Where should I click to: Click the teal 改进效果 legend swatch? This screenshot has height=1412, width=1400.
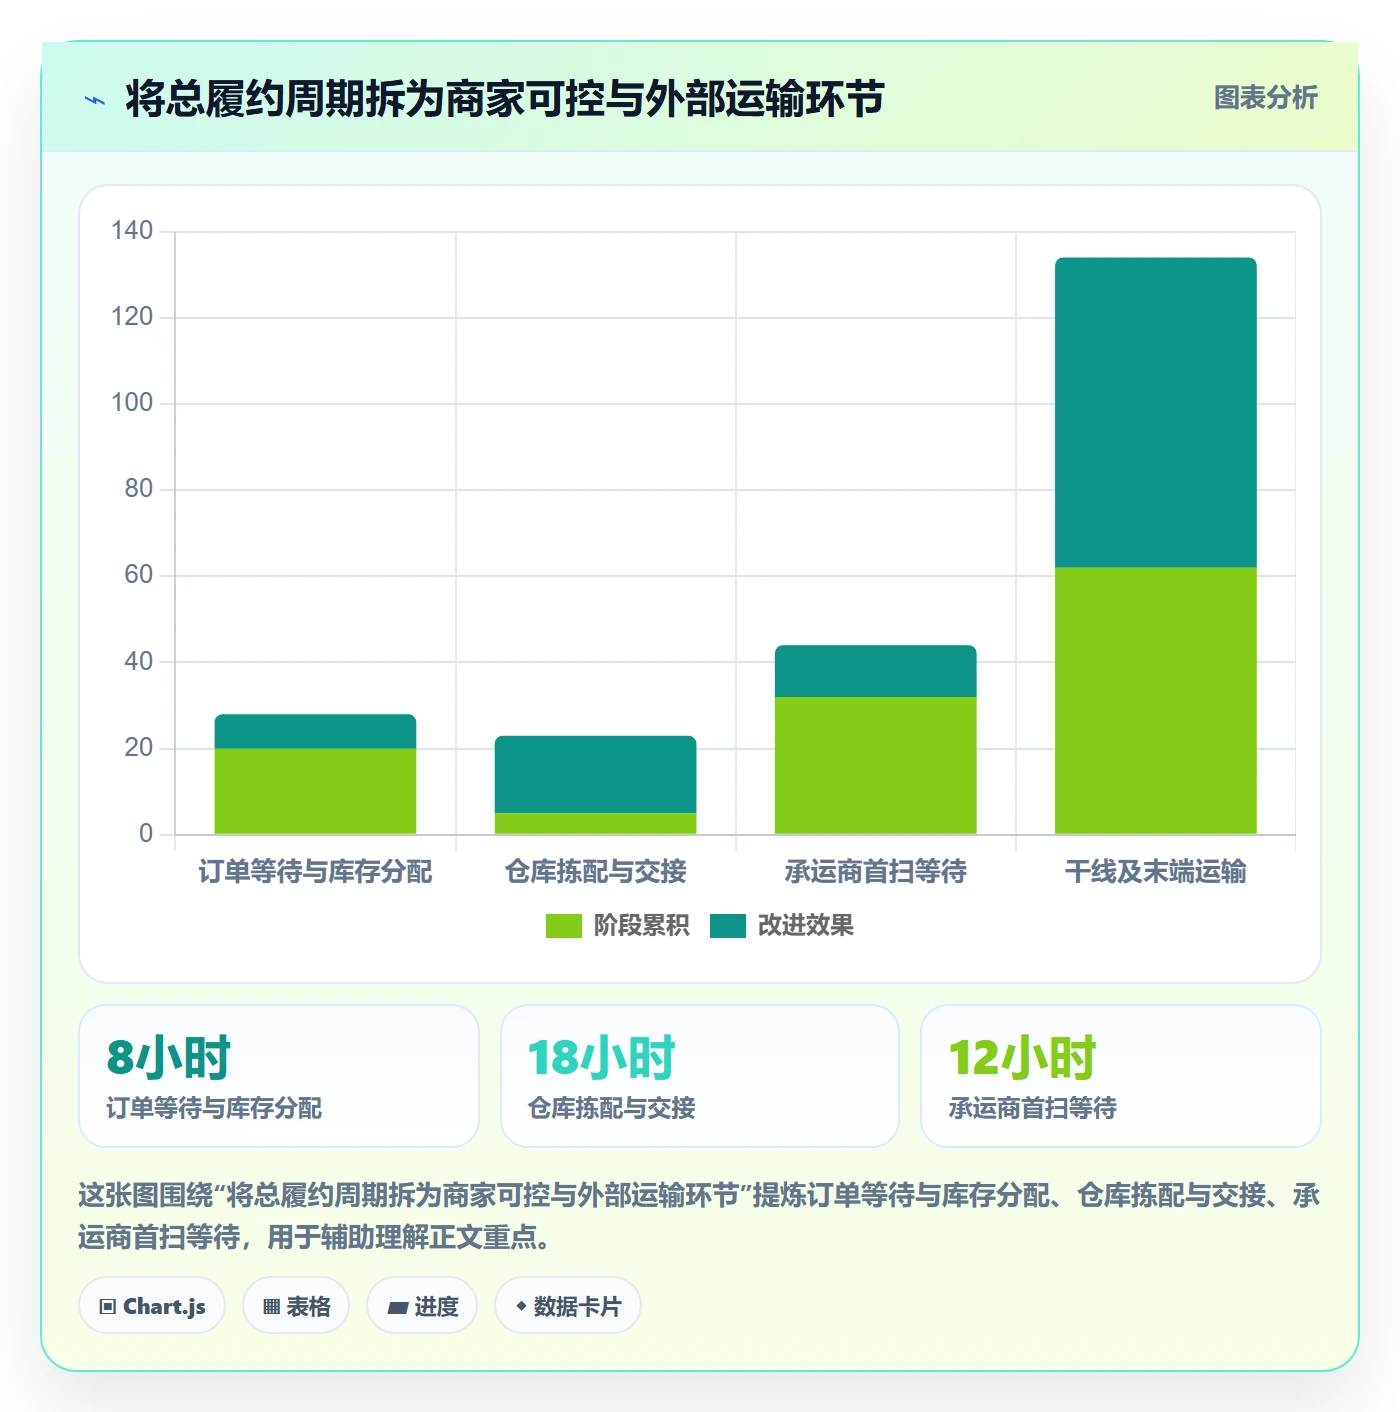point(728,926)
